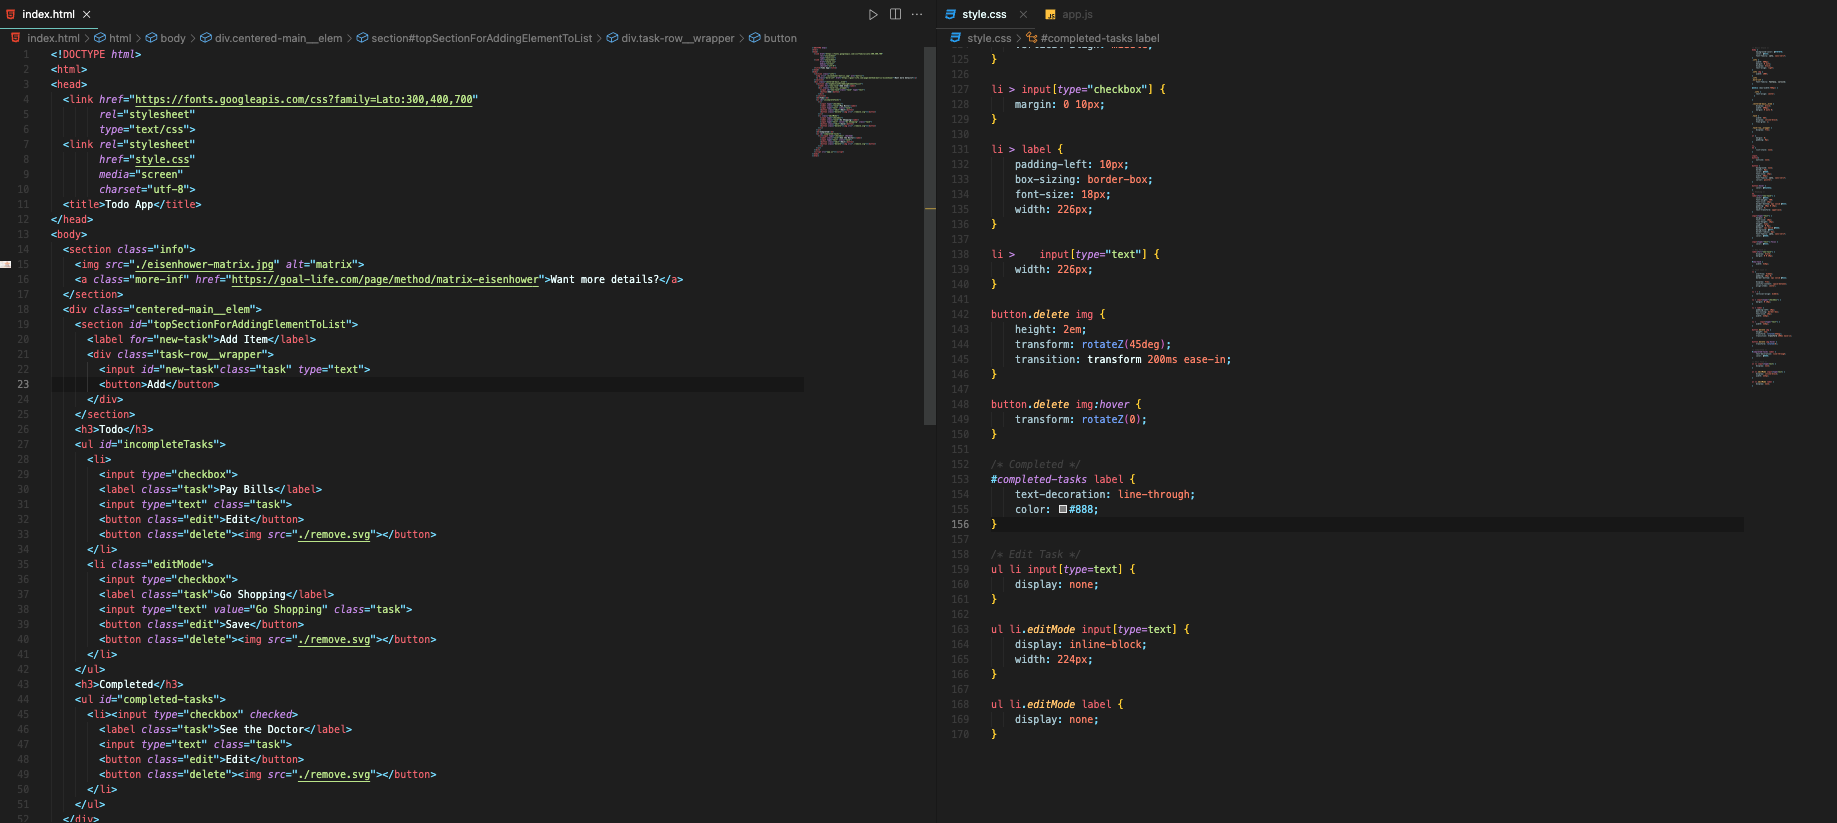Open More Actions ellipsis in left editor
1837x823 pixels.
pyautogui.click(x=917, y=14)
